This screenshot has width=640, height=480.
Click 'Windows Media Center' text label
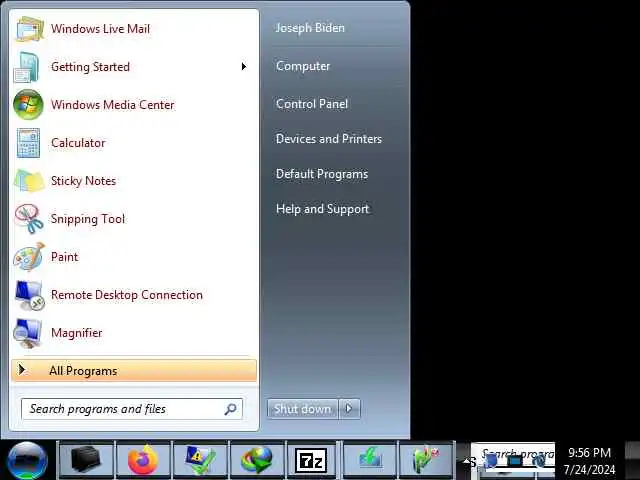click(113, 105)
